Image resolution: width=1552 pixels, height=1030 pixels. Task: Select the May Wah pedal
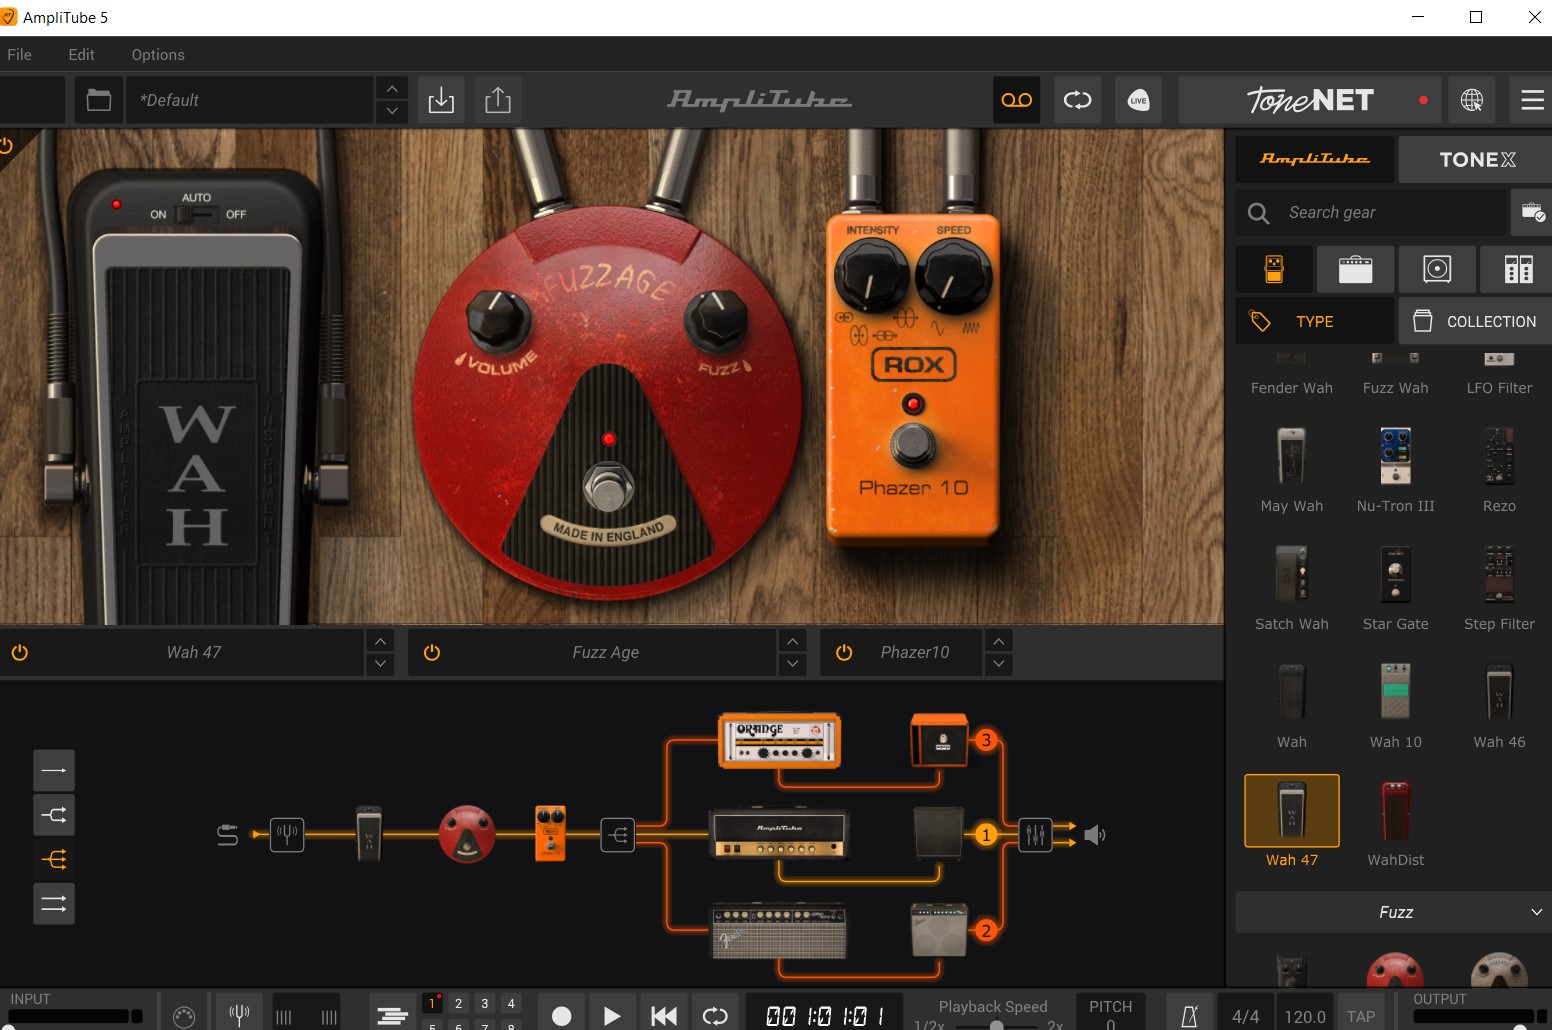1291,470
